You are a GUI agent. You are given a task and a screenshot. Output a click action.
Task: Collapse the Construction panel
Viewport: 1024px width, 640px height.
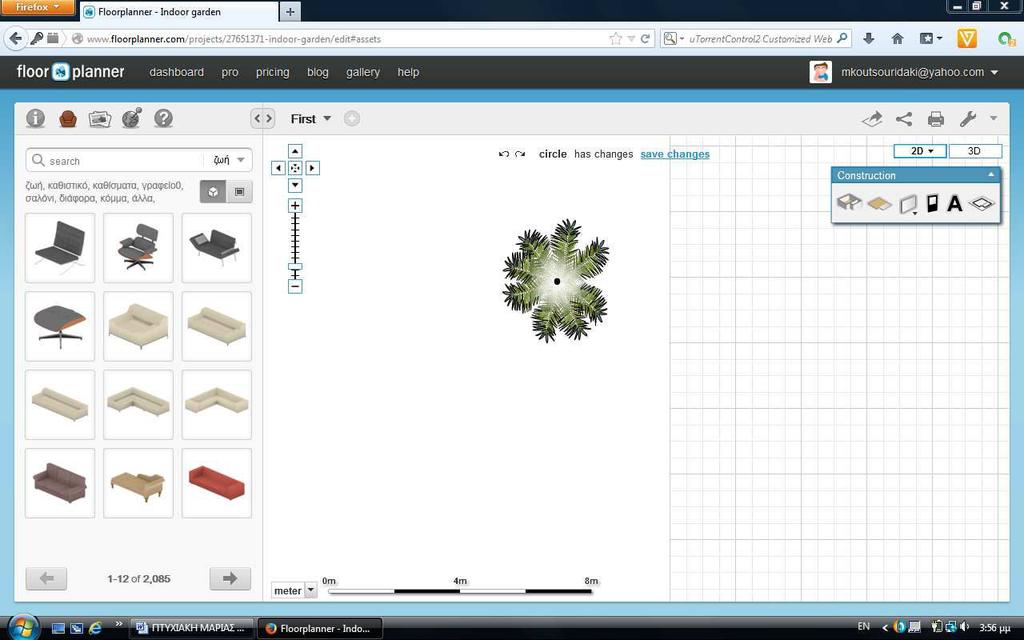point(991,175)
